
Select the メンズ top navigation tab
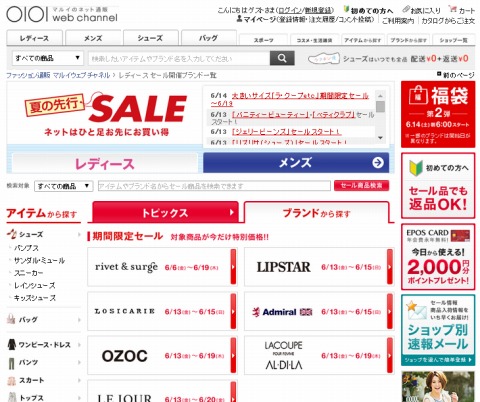(93, 38)
